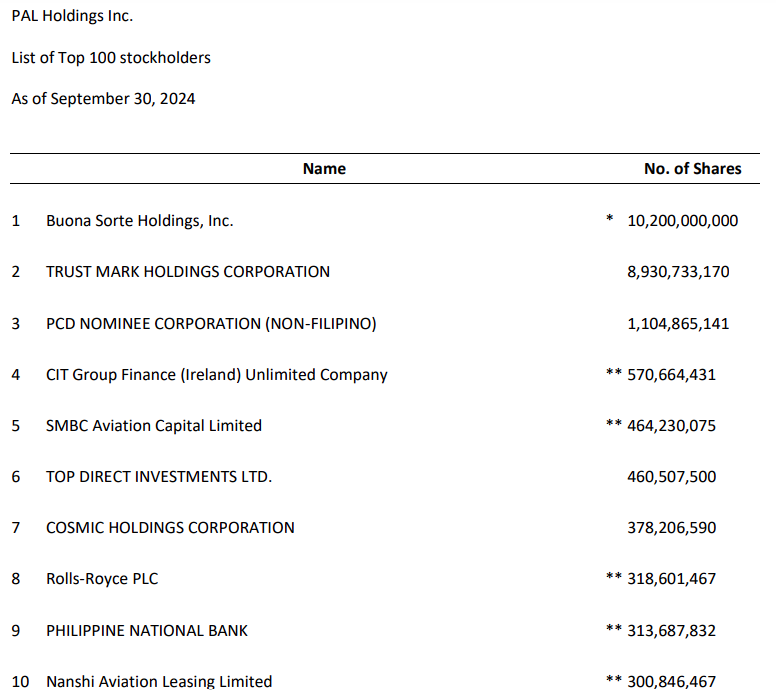The width and height of the screenshot is (776, 700).
Task: Click the 10,200,000,000 share count
Action: tap(682, 220)
